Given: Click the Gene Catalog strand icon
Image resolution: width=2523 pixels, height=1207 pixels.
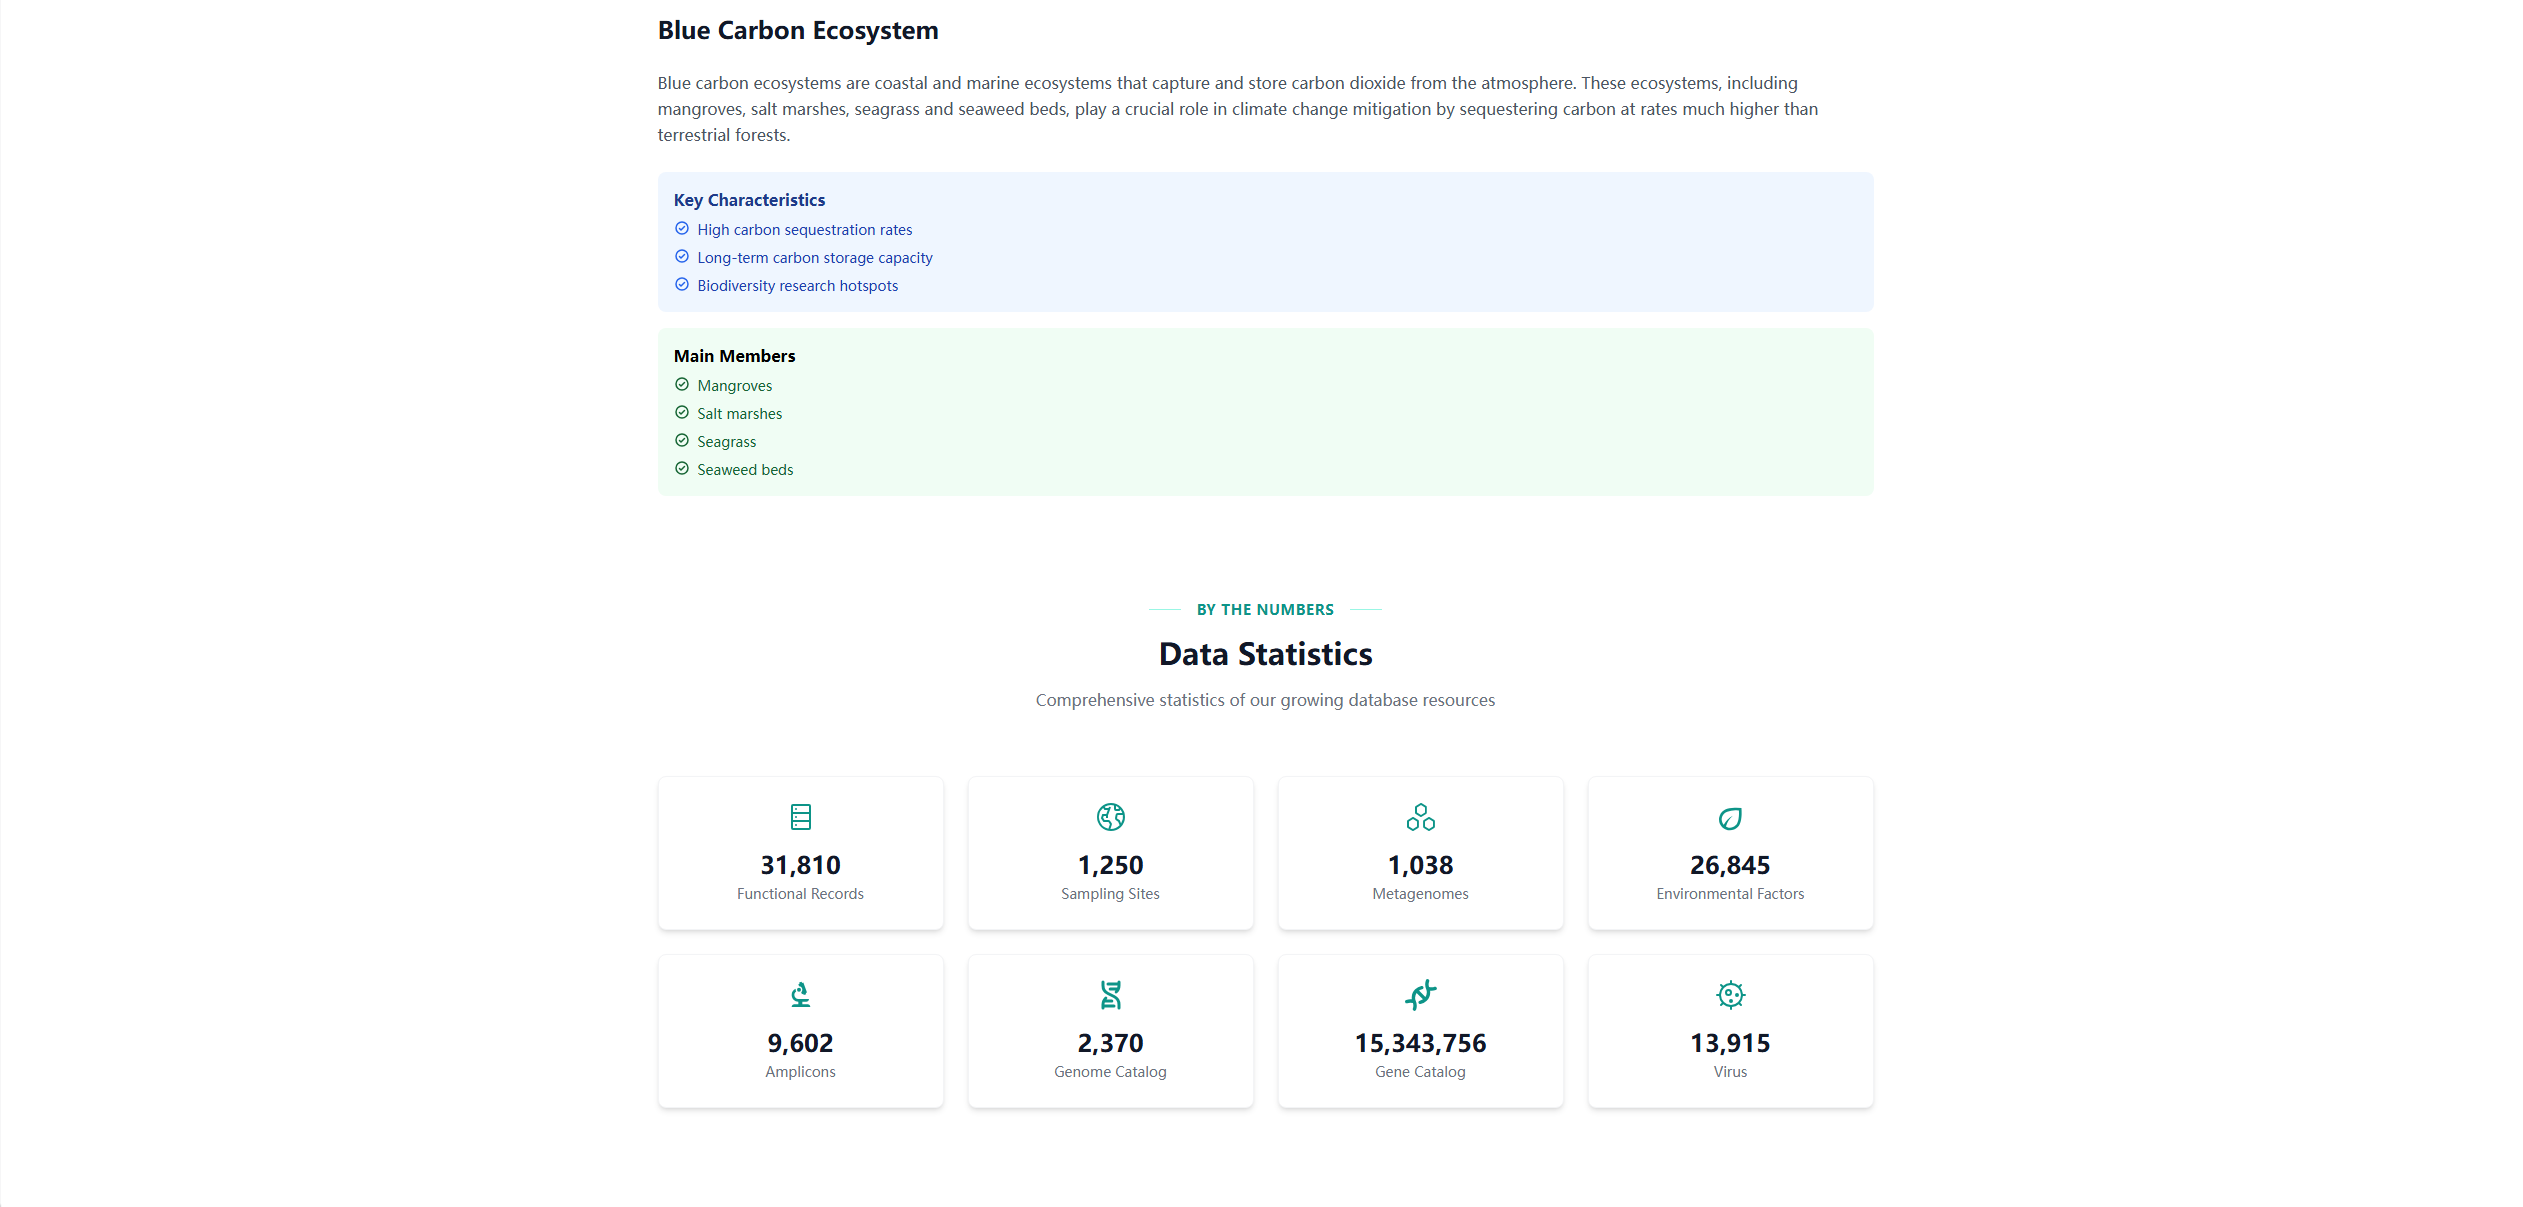Looking at the screenshot, I should (1420, 995).
